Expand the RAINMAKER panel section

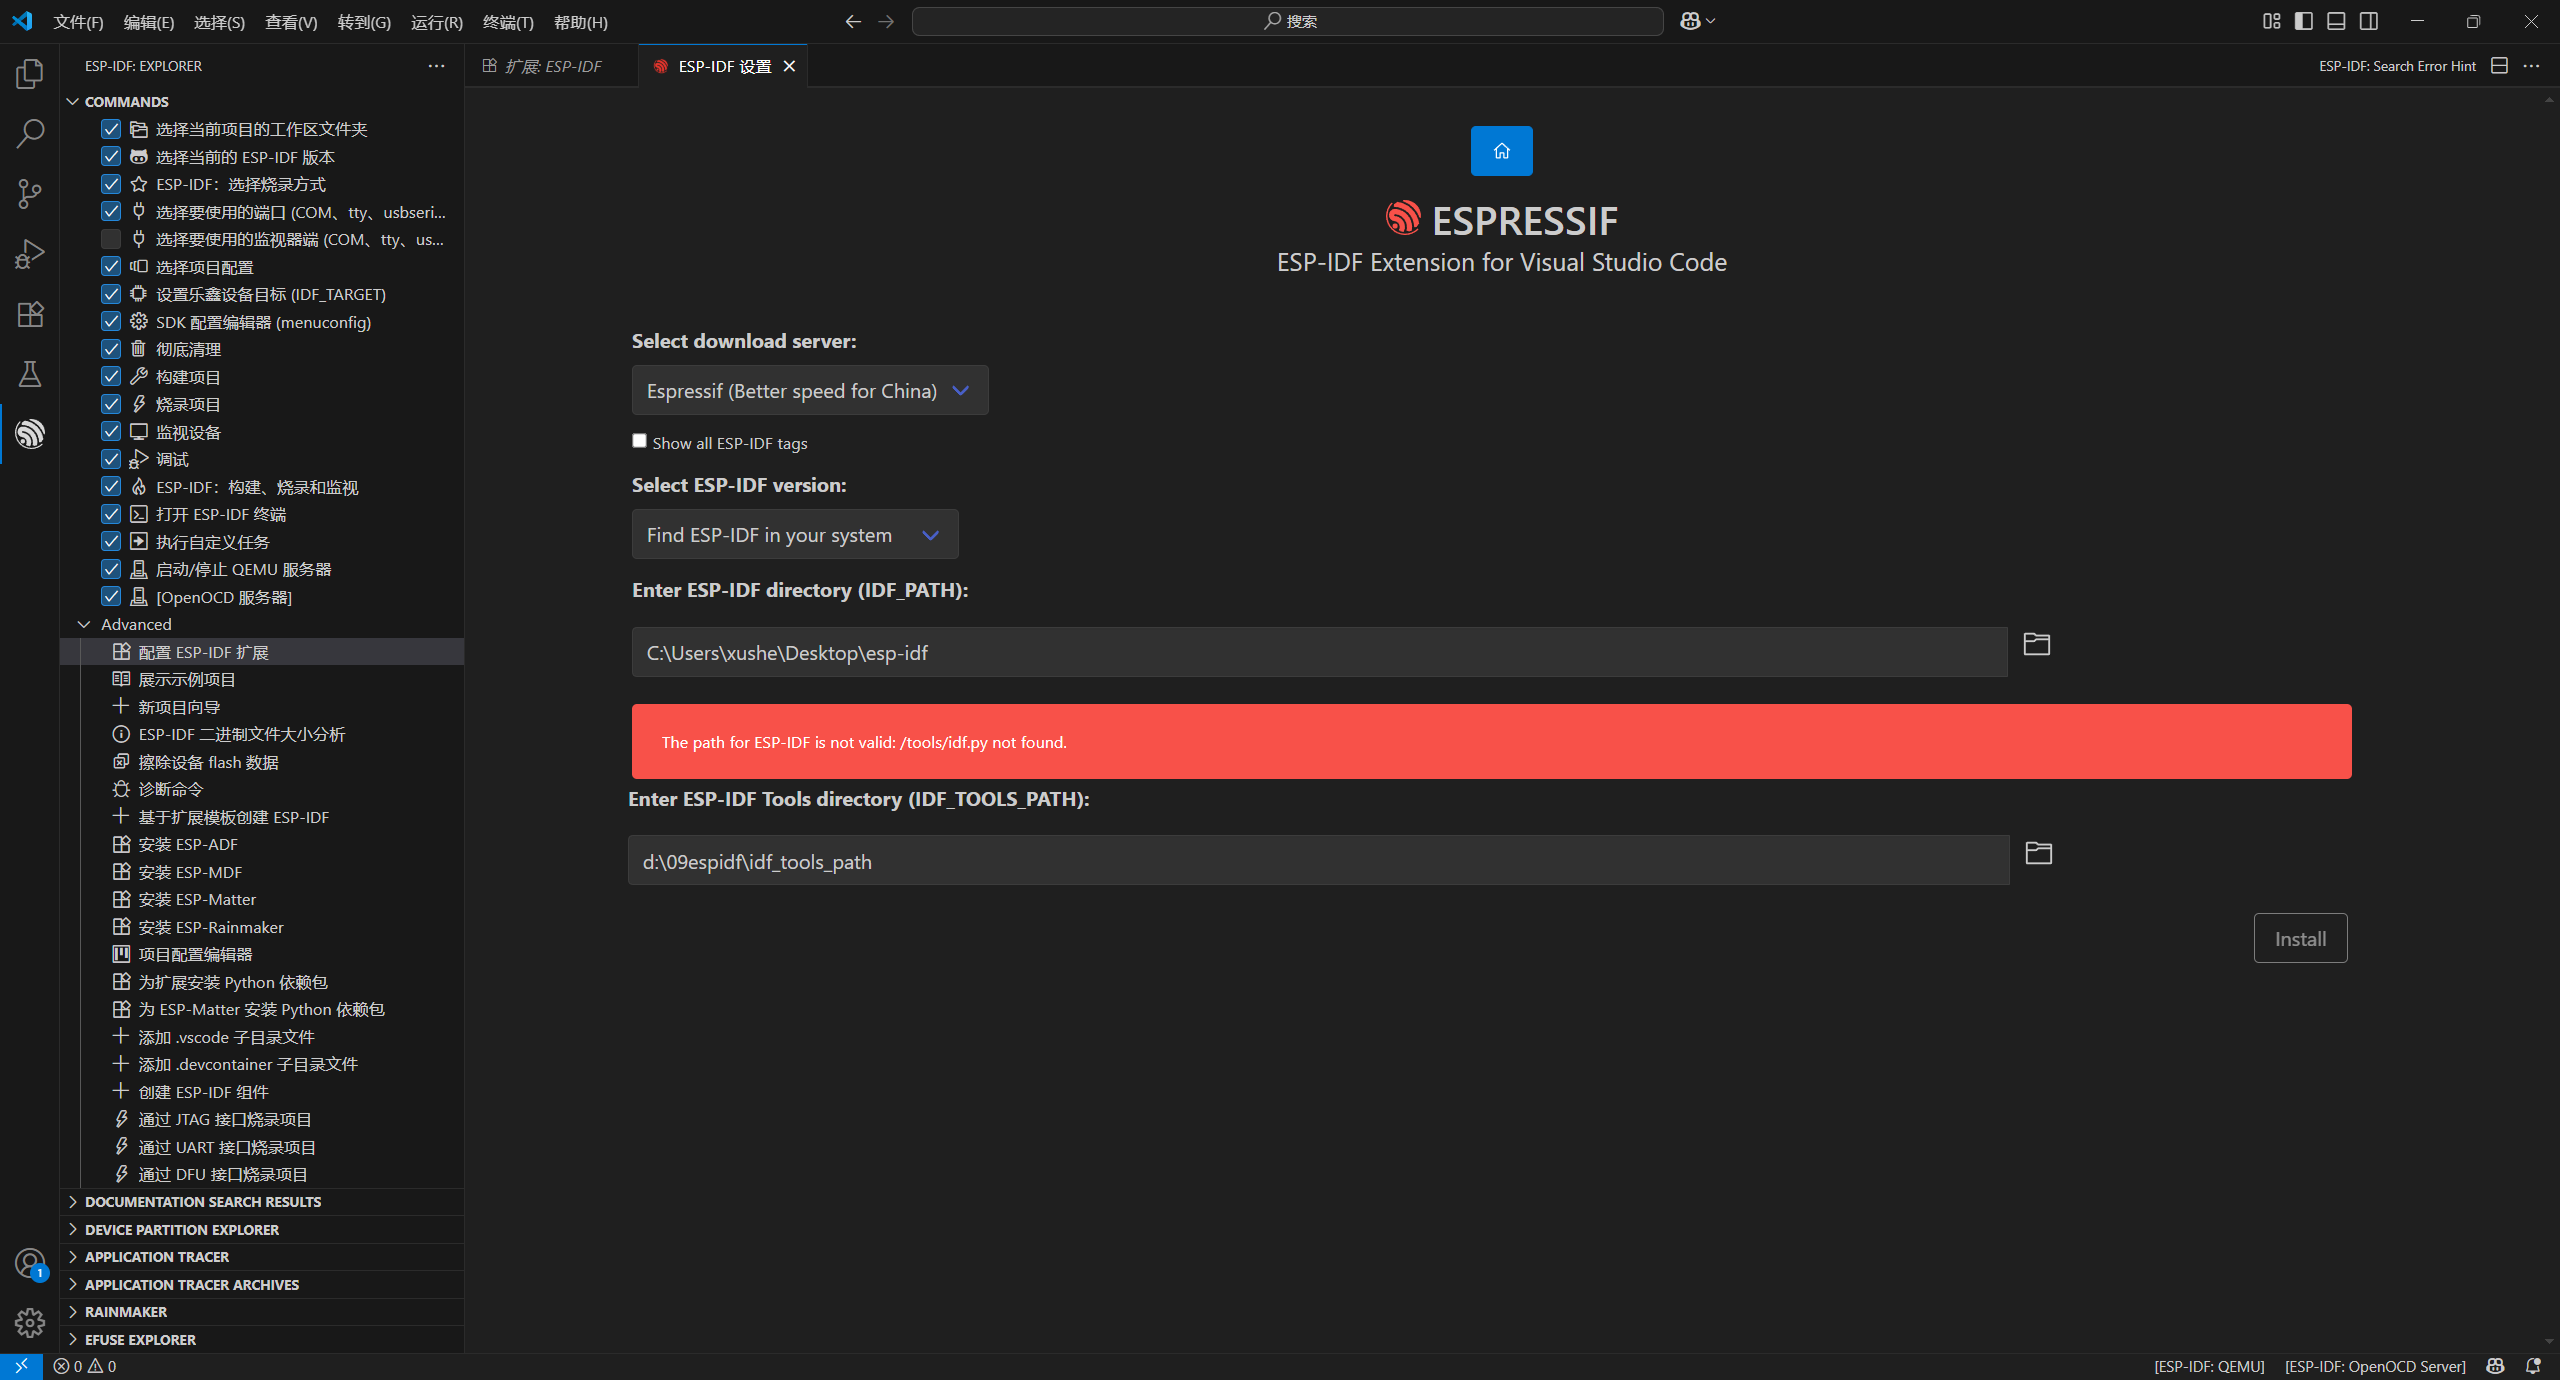tap(126, 1312)
